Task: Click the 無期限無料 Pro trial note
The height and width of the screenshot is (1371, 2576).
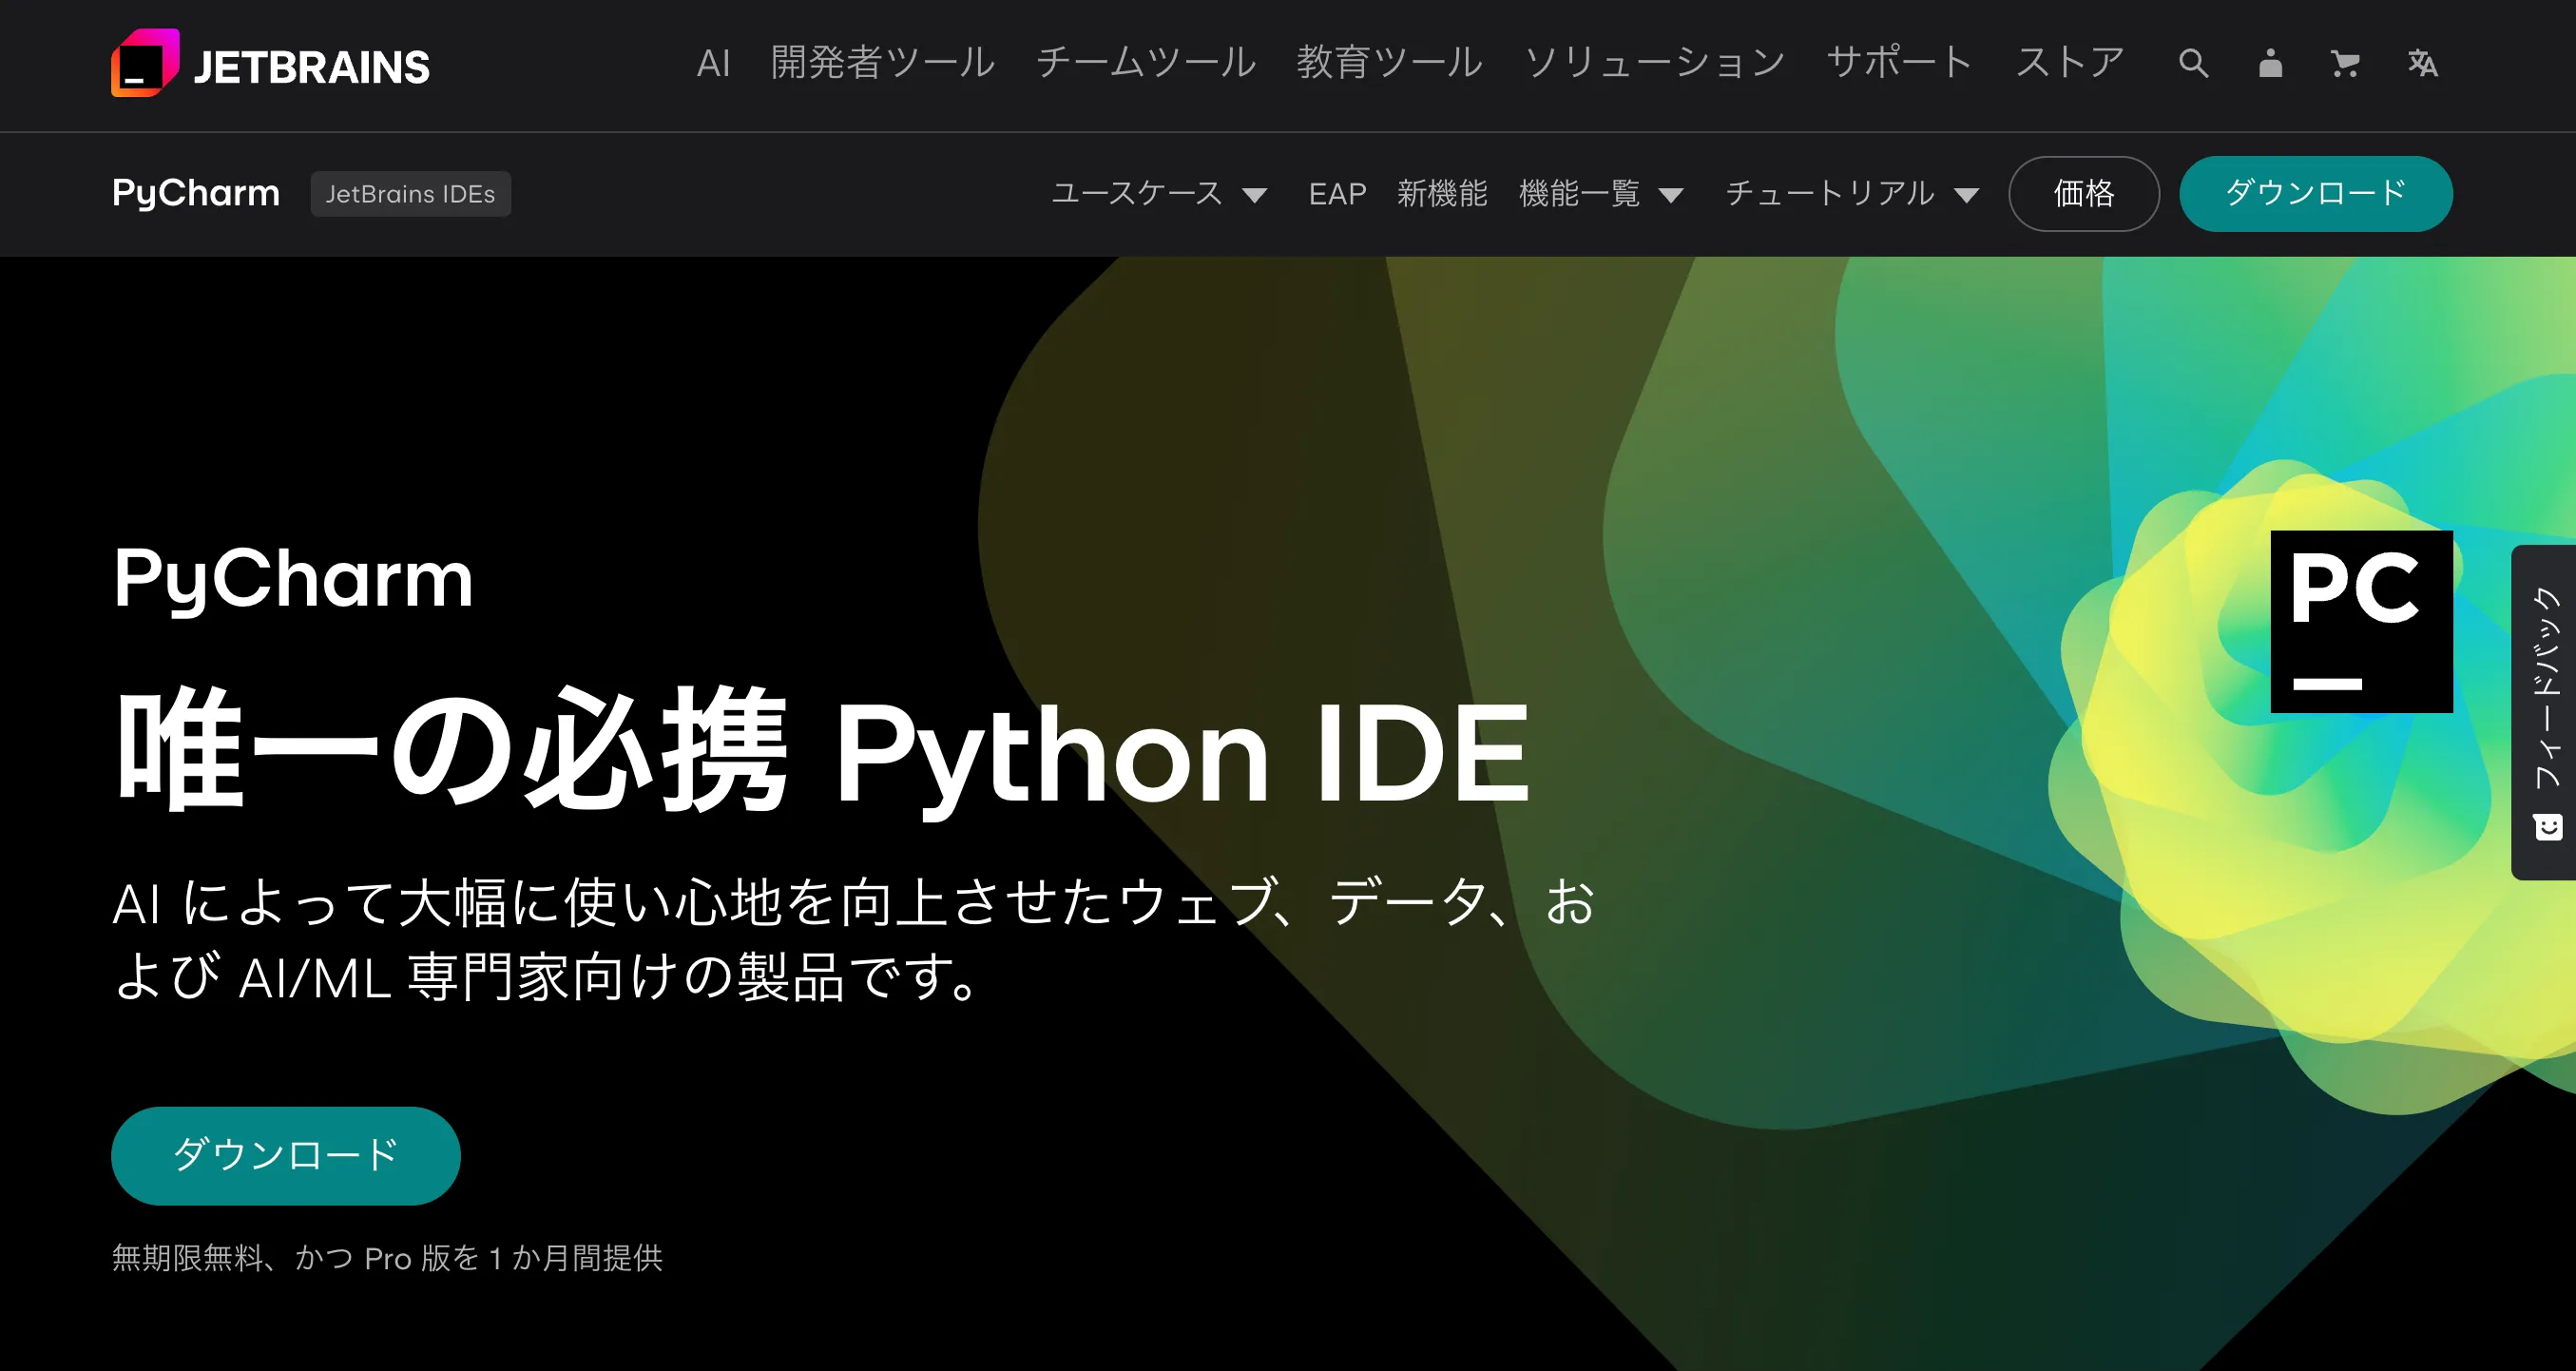Action: (387, 1258)
